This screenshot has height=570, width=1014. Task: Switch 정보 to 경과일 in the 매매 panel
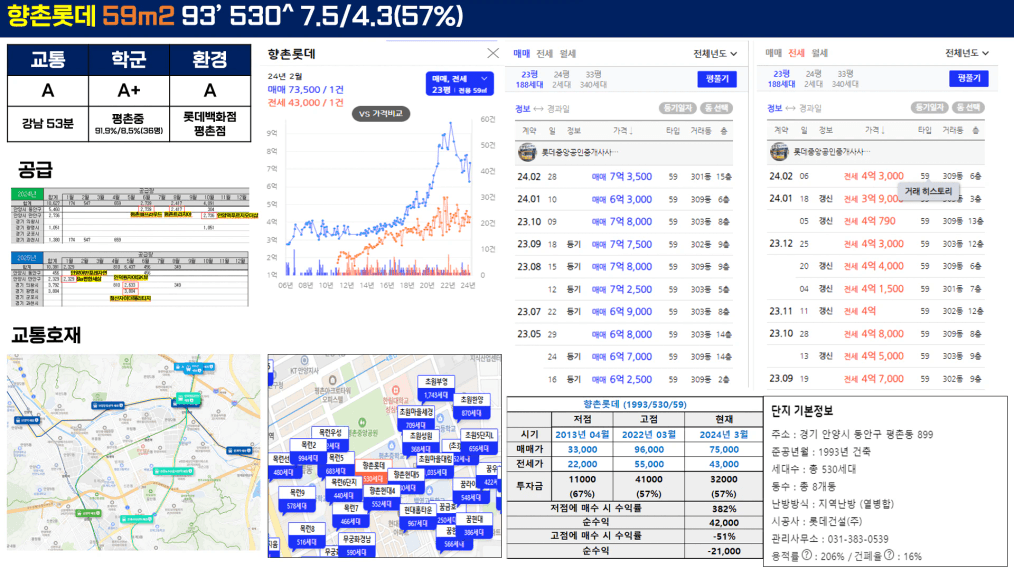[558, 109]
